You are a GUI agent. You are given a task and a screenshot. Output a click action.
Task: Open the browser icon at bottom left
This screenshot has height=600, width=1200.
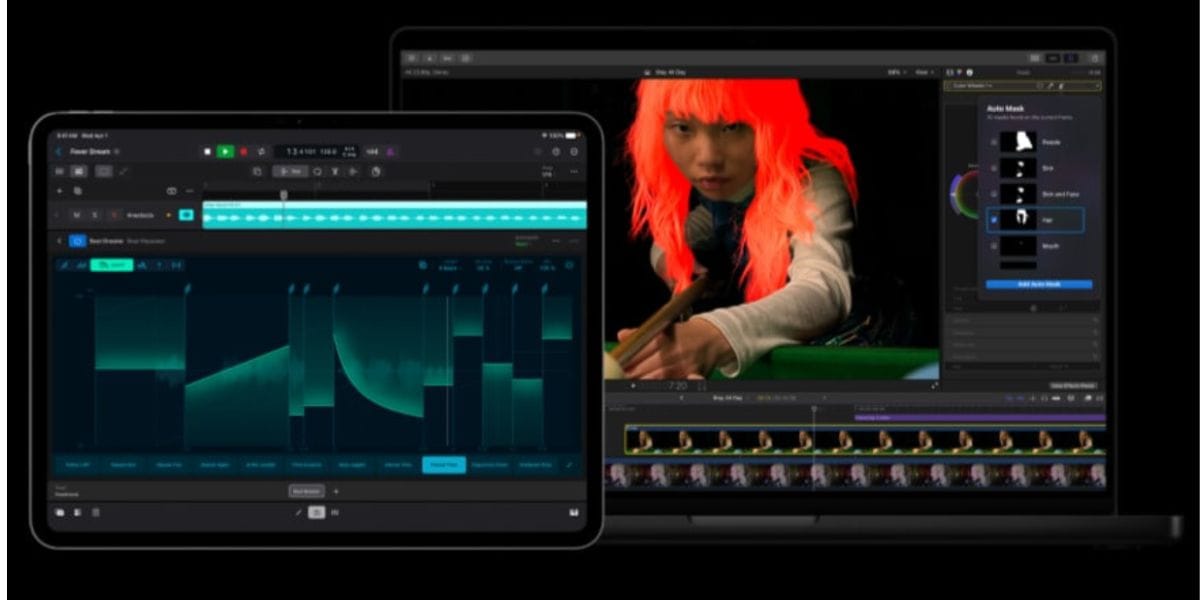(x=59, y=512)
